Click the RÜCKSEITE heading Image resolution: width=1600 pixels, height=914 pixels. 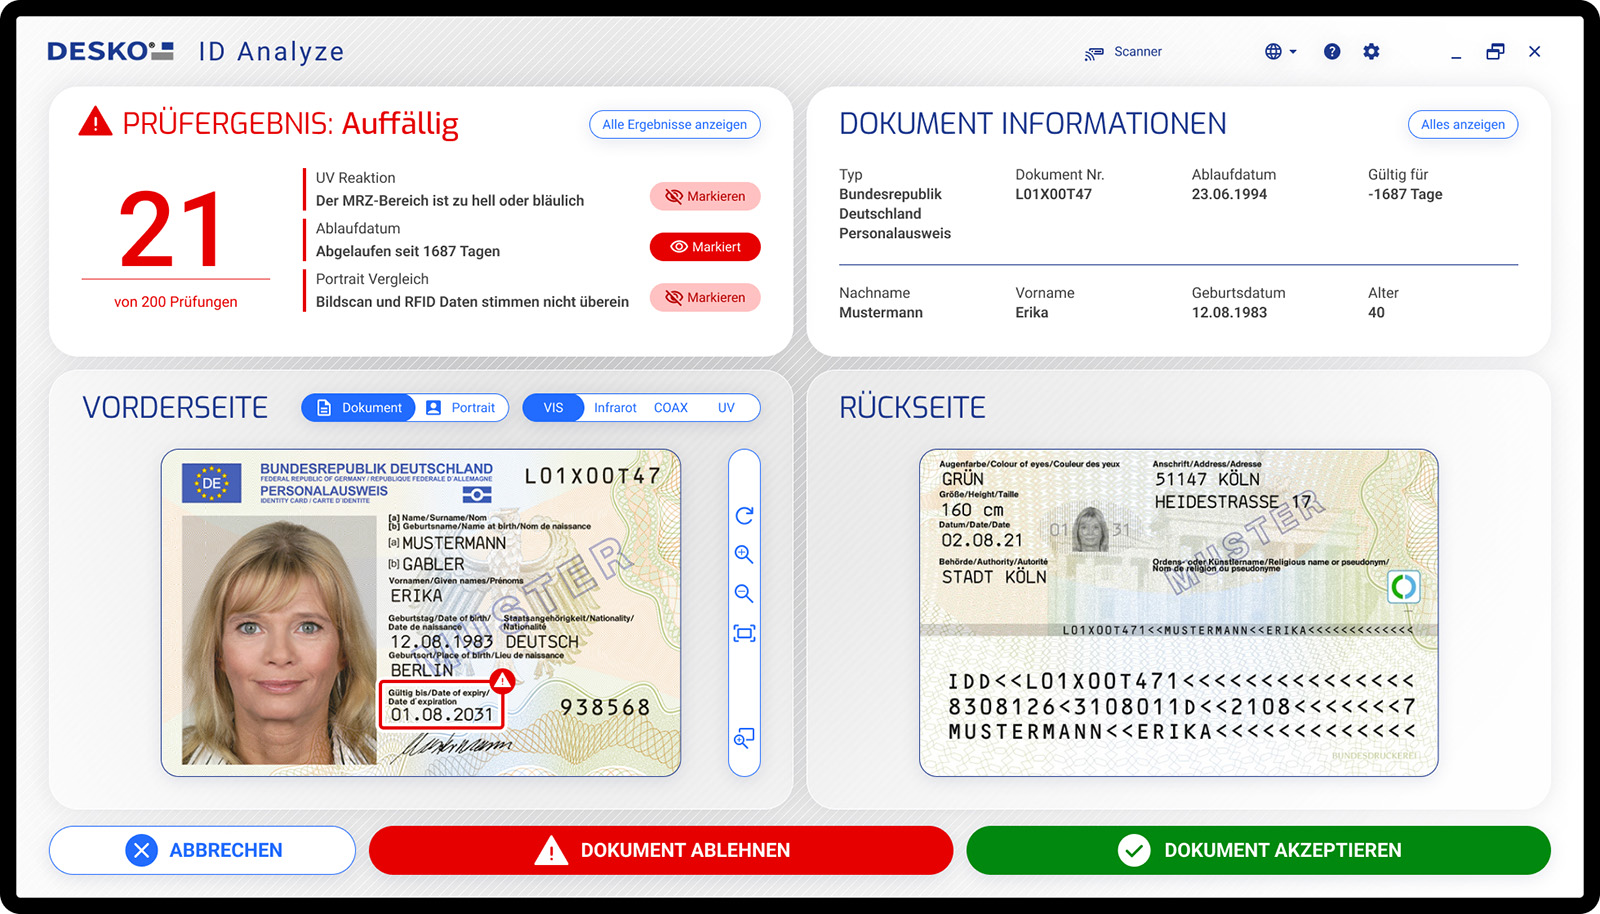tap(912, 408)
